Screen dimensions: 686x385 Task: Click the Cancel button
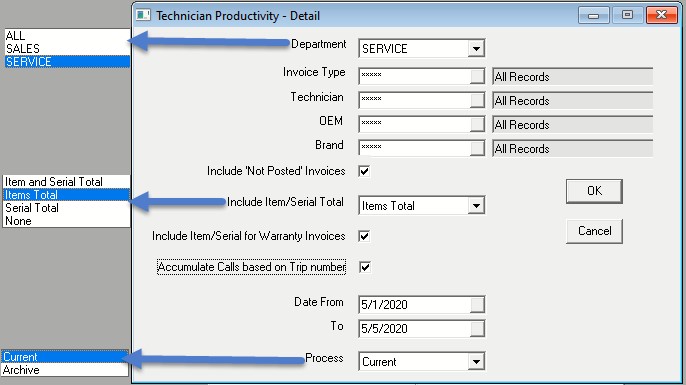[594, 231]
